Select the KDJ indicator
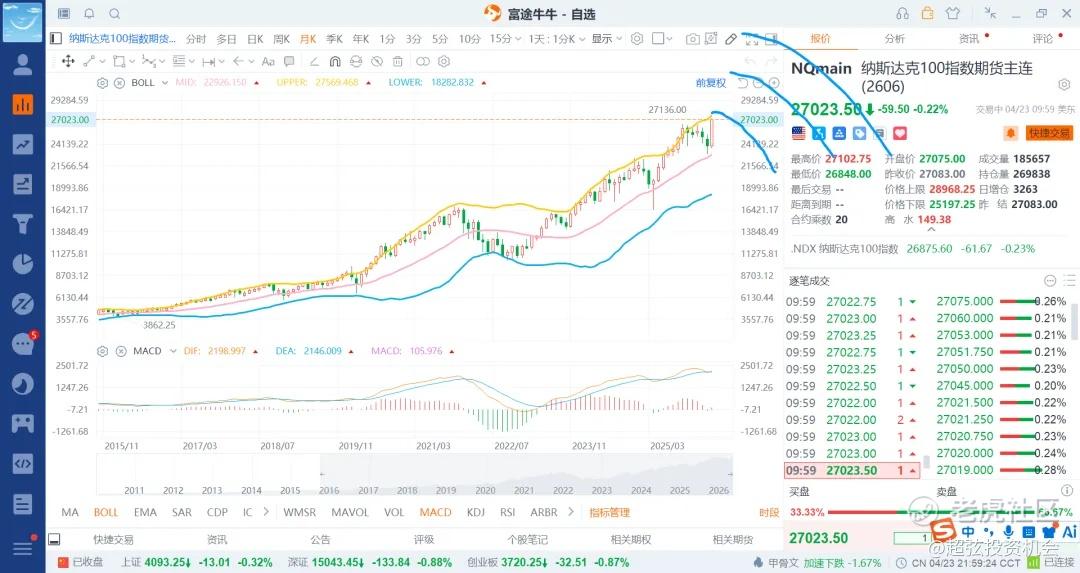The height and width of the screenshot is (573, 1080). tap(476, 512)
